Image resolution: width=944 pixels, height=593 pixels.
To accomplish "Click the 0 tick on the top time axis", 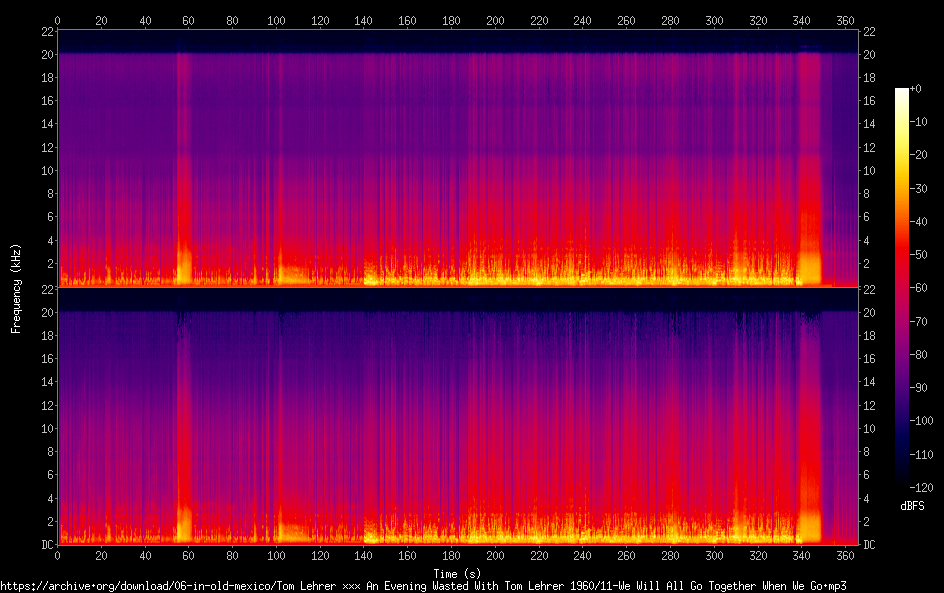I will point(58,19).
